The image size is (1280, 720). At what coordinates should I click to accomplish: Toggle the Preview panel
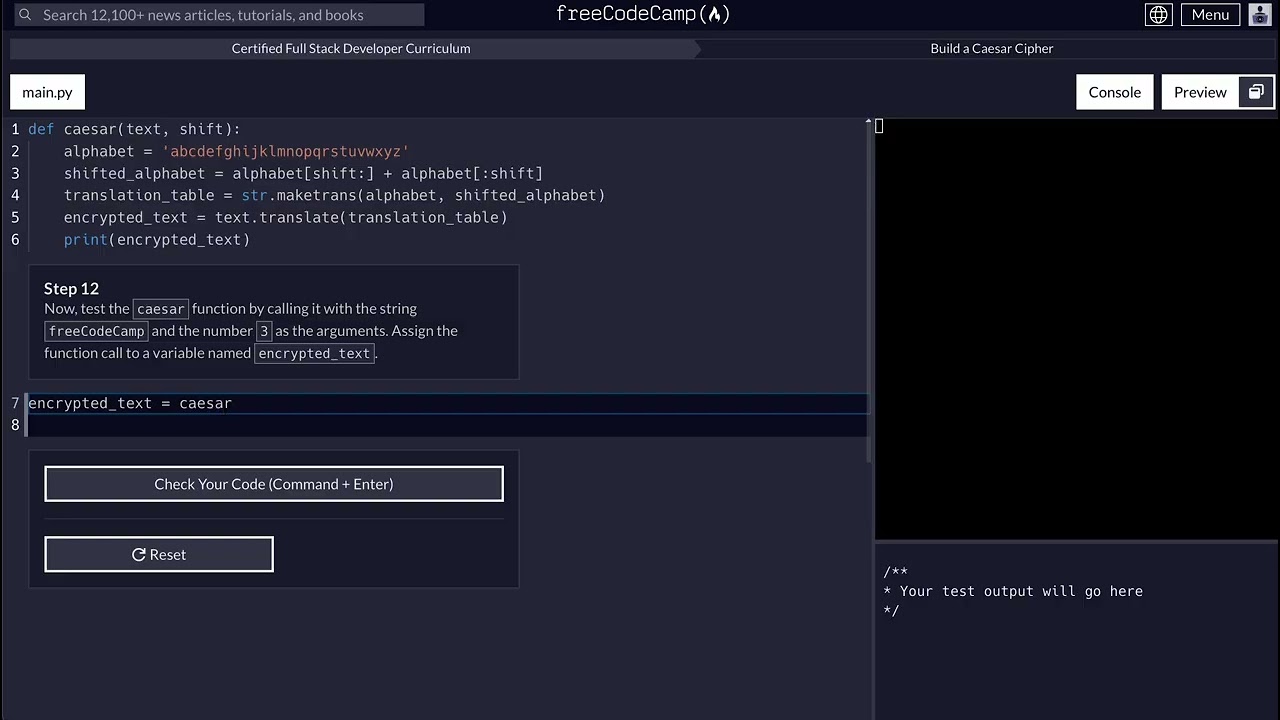1200,92
